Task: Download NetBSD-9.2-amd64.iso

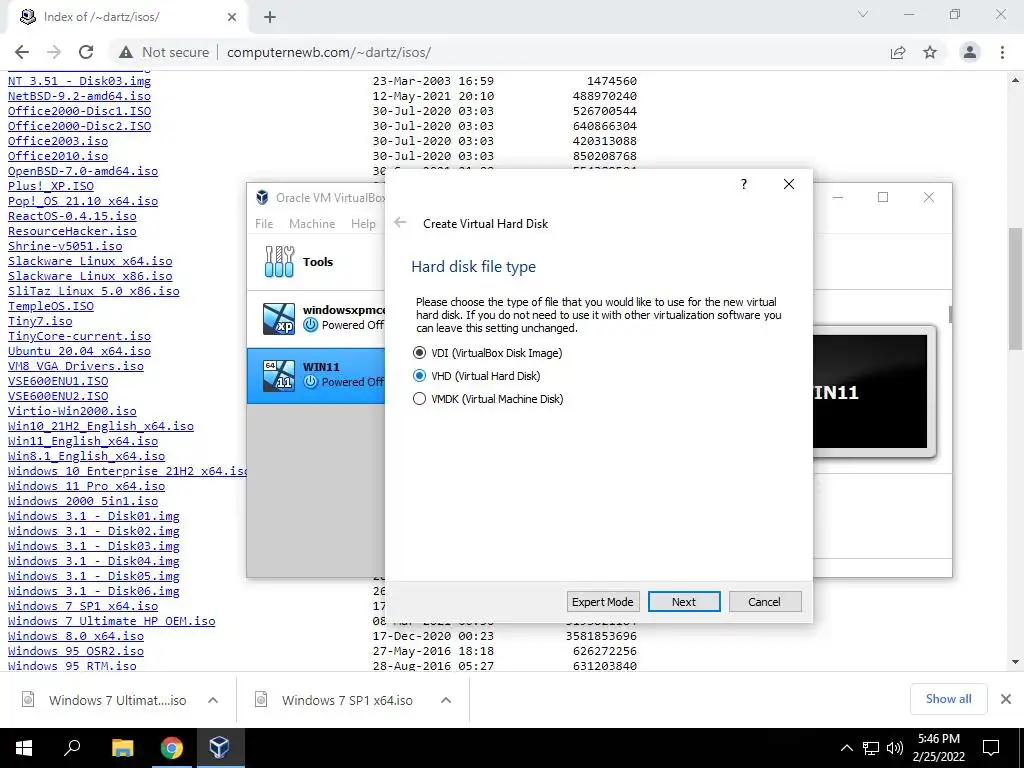Action: click(x=79, y=96)
